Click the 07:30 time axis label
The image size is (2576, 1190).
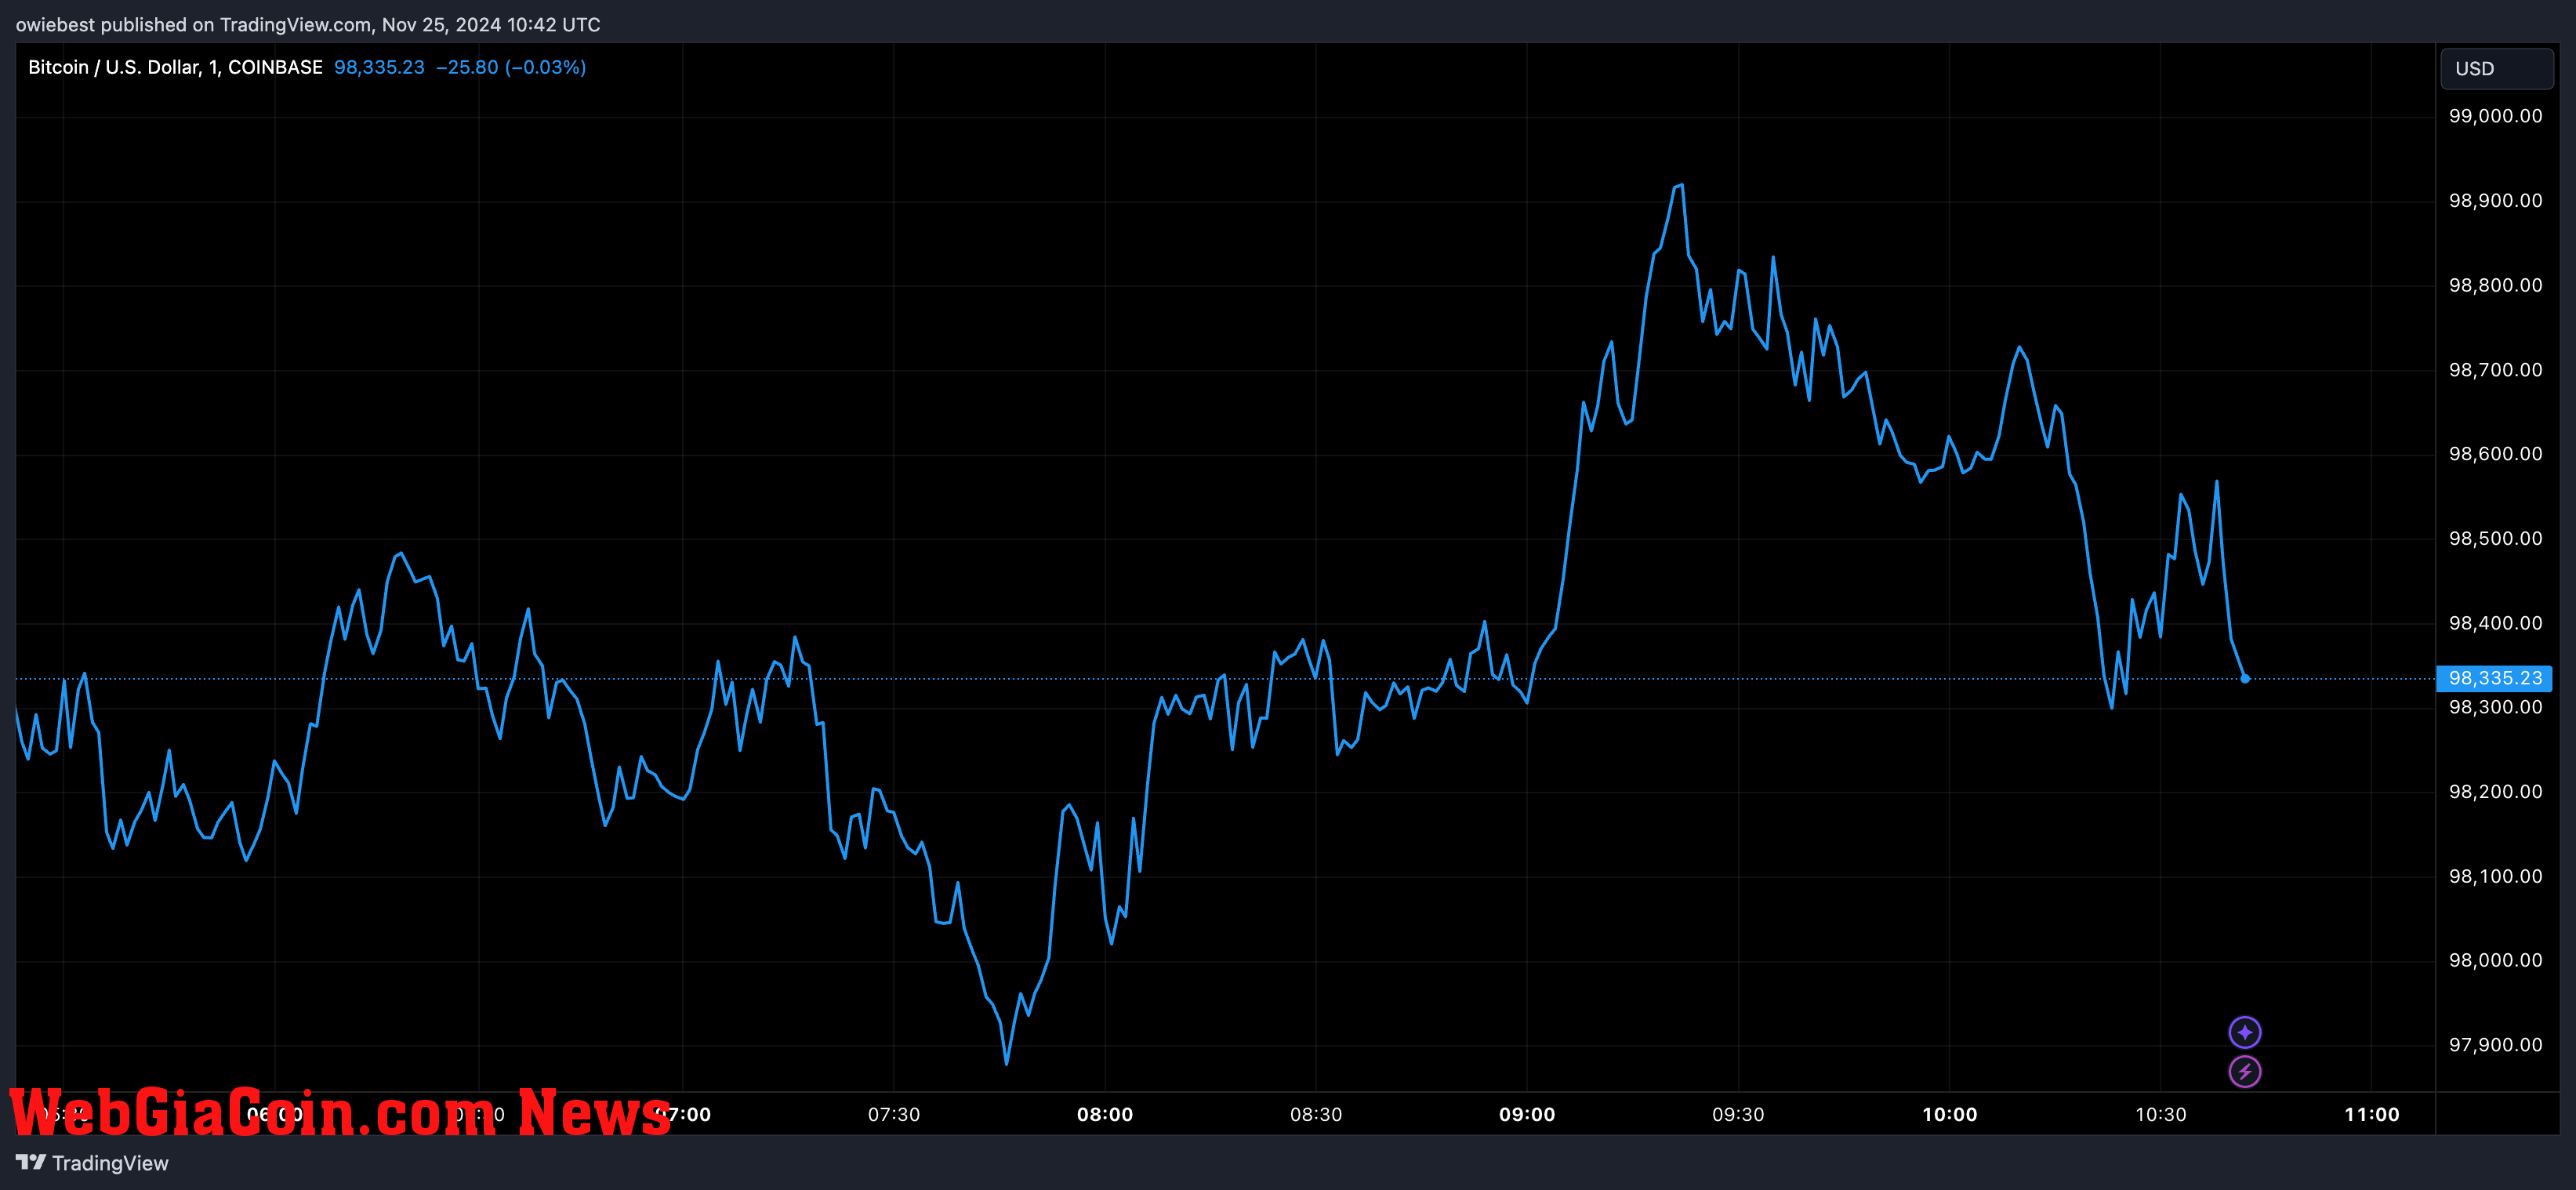[x=894, y=1114]
